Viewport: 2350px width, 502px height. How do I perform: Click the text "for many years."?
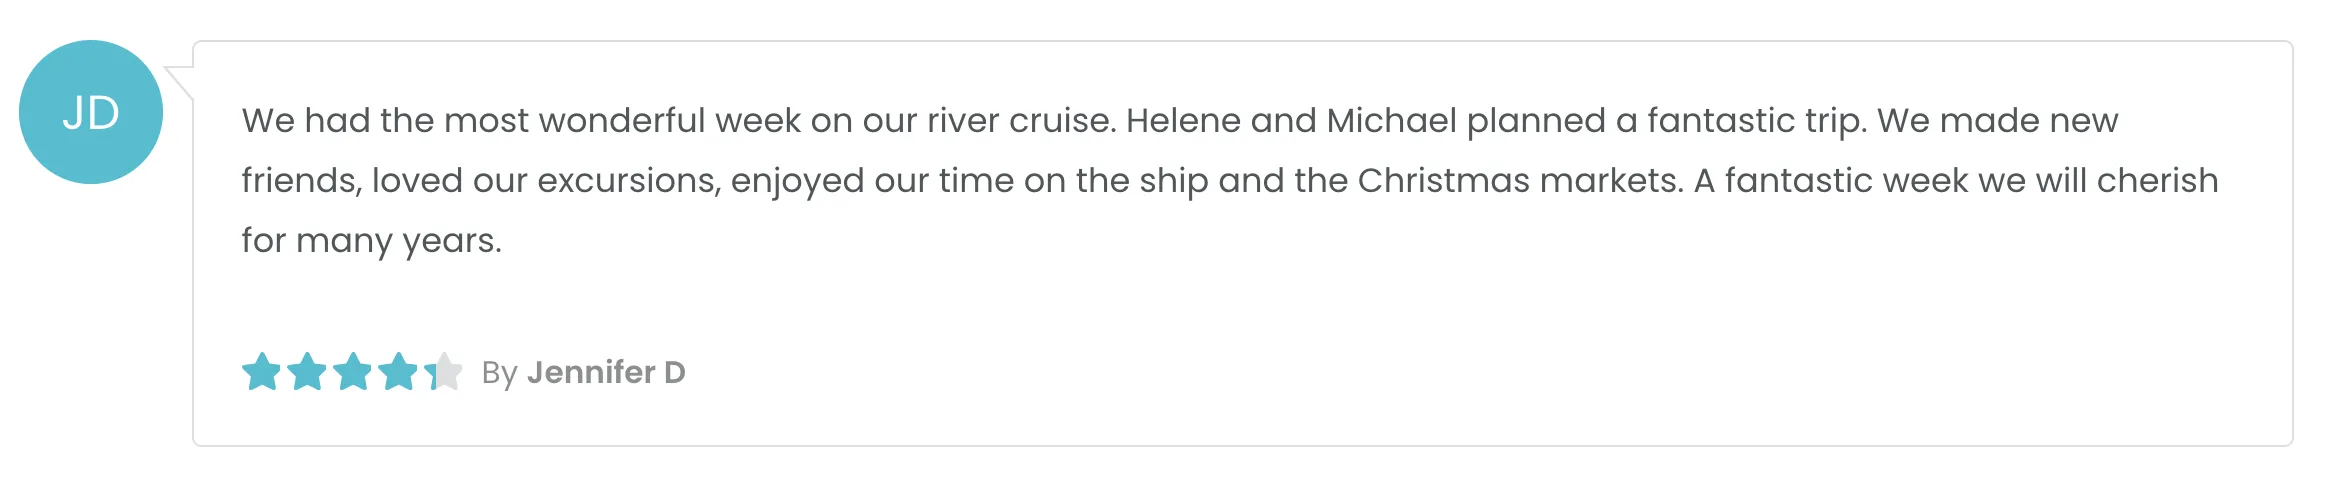[371, 241]
